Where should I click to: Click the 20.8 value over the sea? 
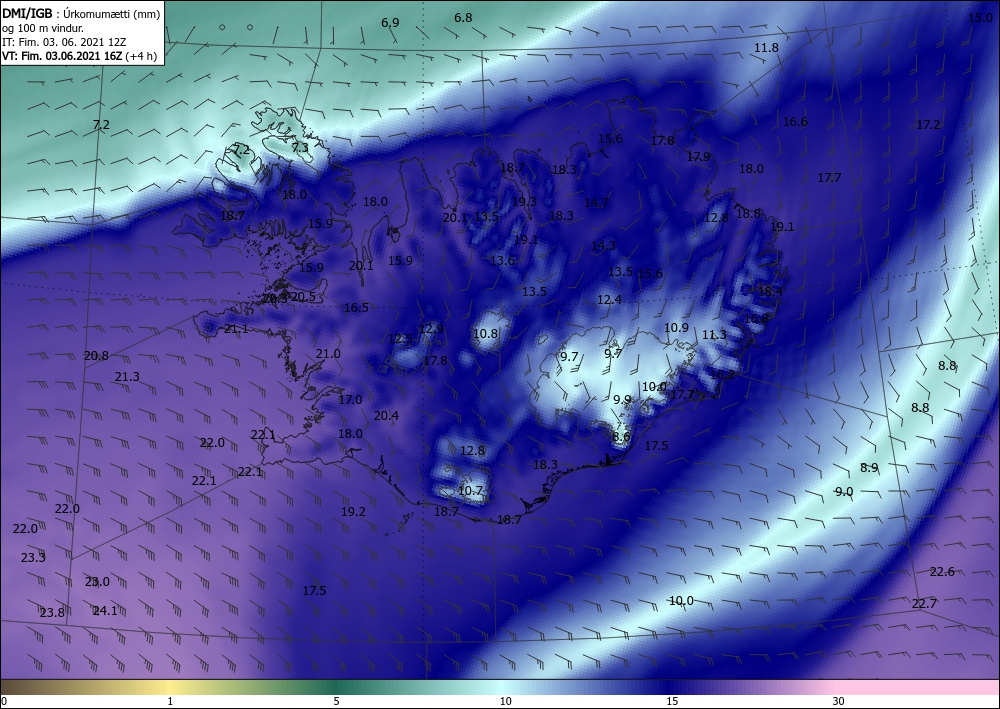(96, 356)
